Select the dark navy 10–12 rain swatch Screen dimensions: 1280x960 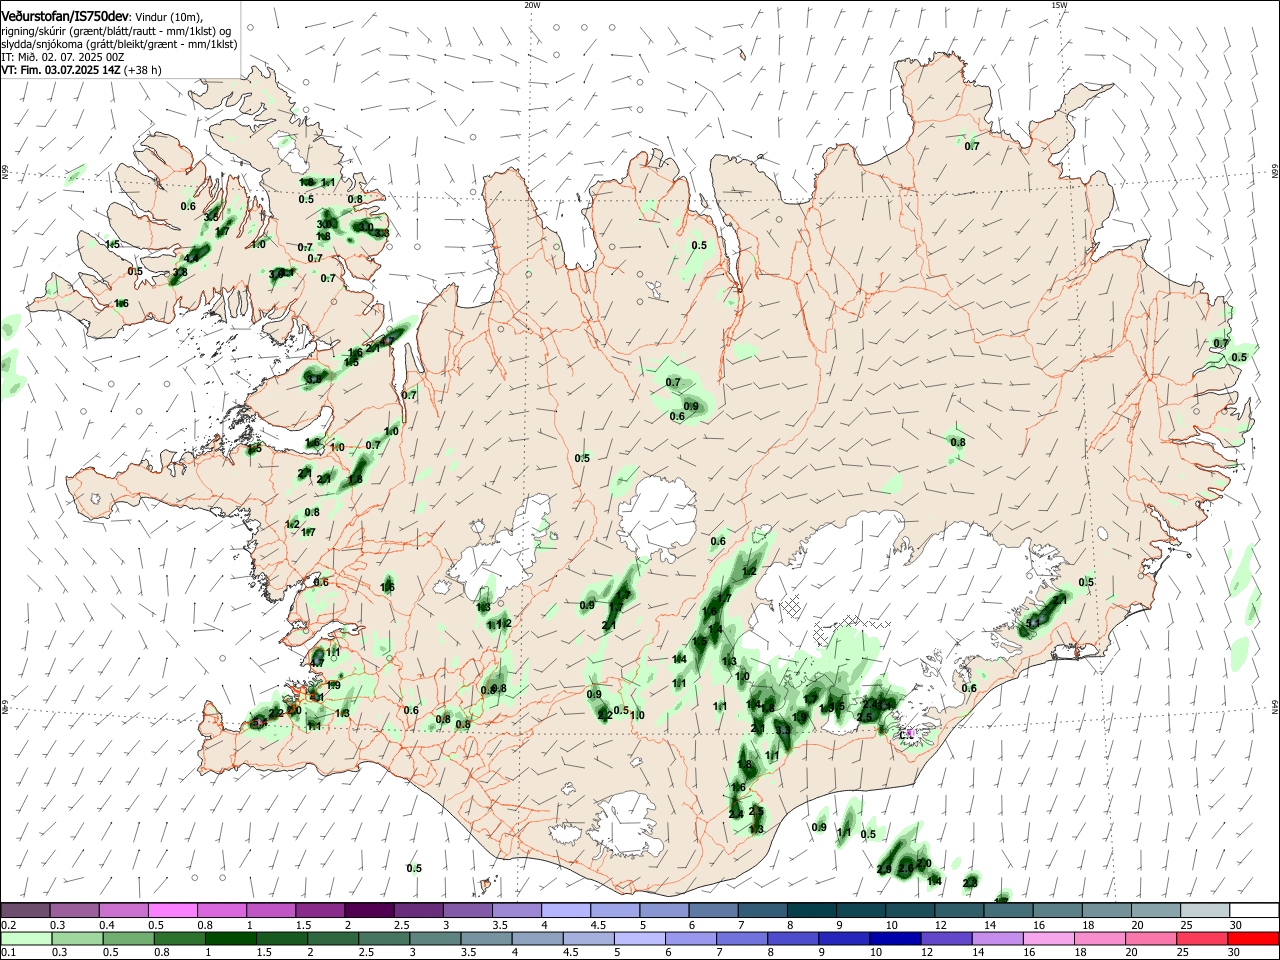point(893,938)
